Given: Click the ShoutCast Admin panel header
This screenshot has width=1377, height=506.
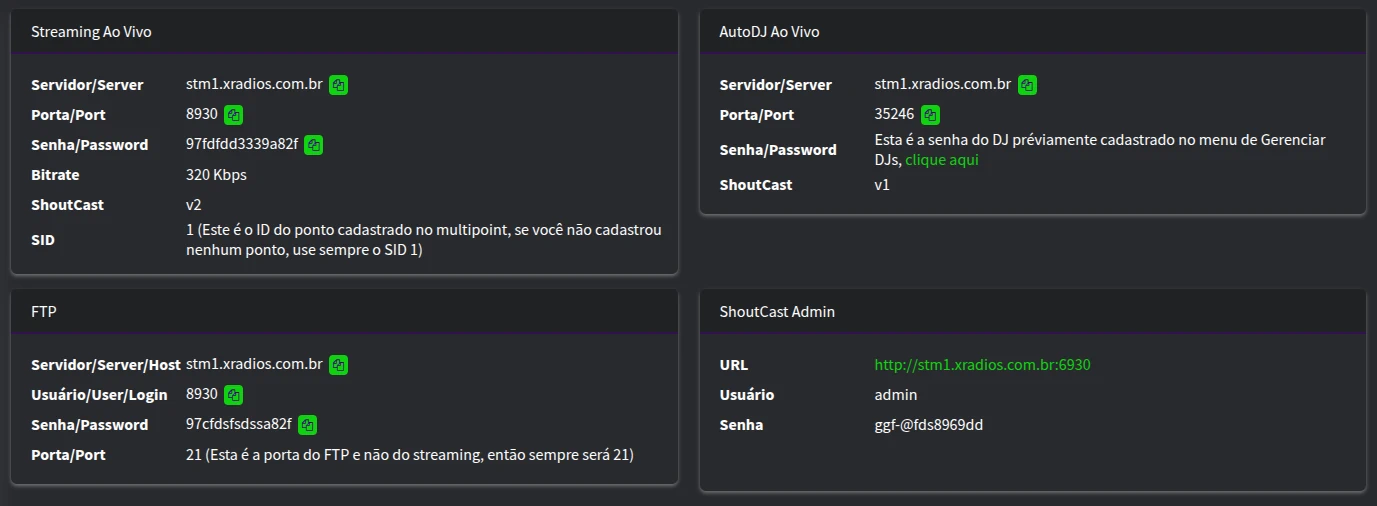Looking at the screenshot, I should click(777, 312).
